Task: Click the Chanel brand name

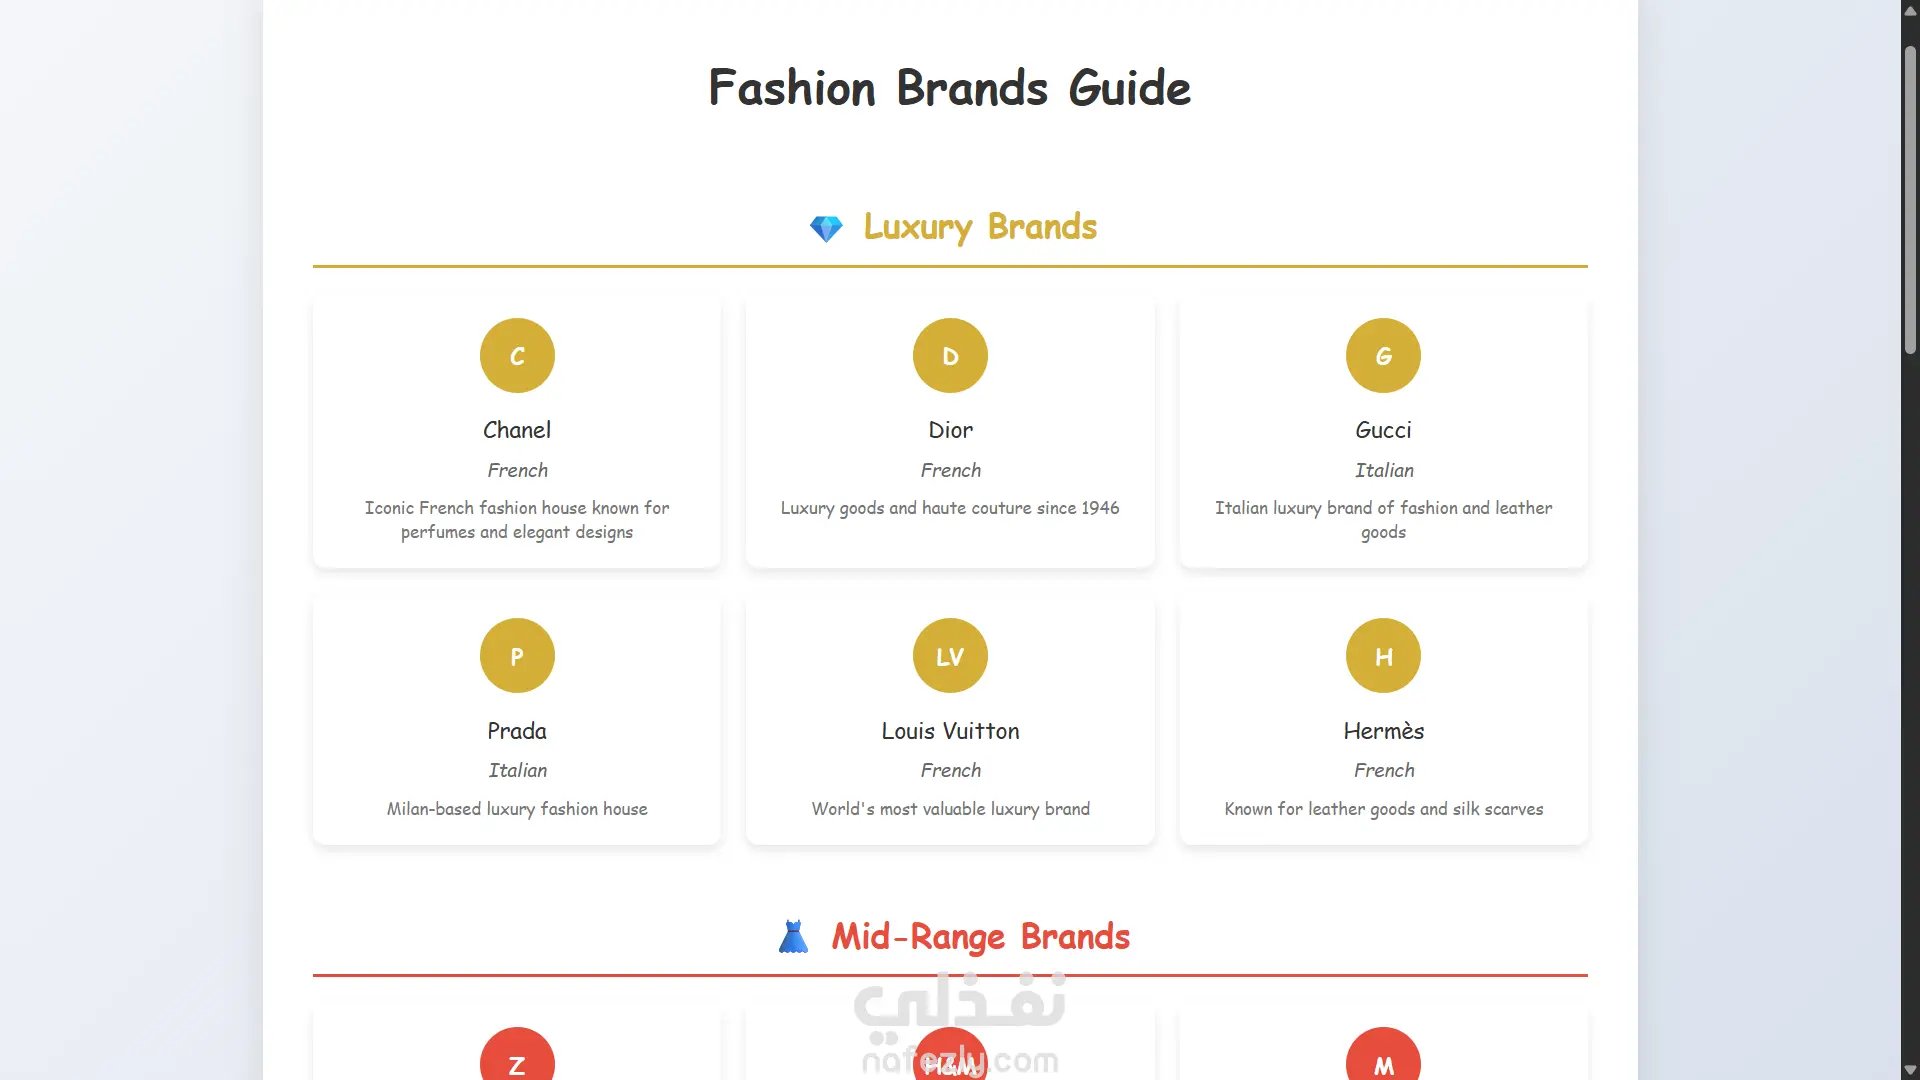Action: 517,430
